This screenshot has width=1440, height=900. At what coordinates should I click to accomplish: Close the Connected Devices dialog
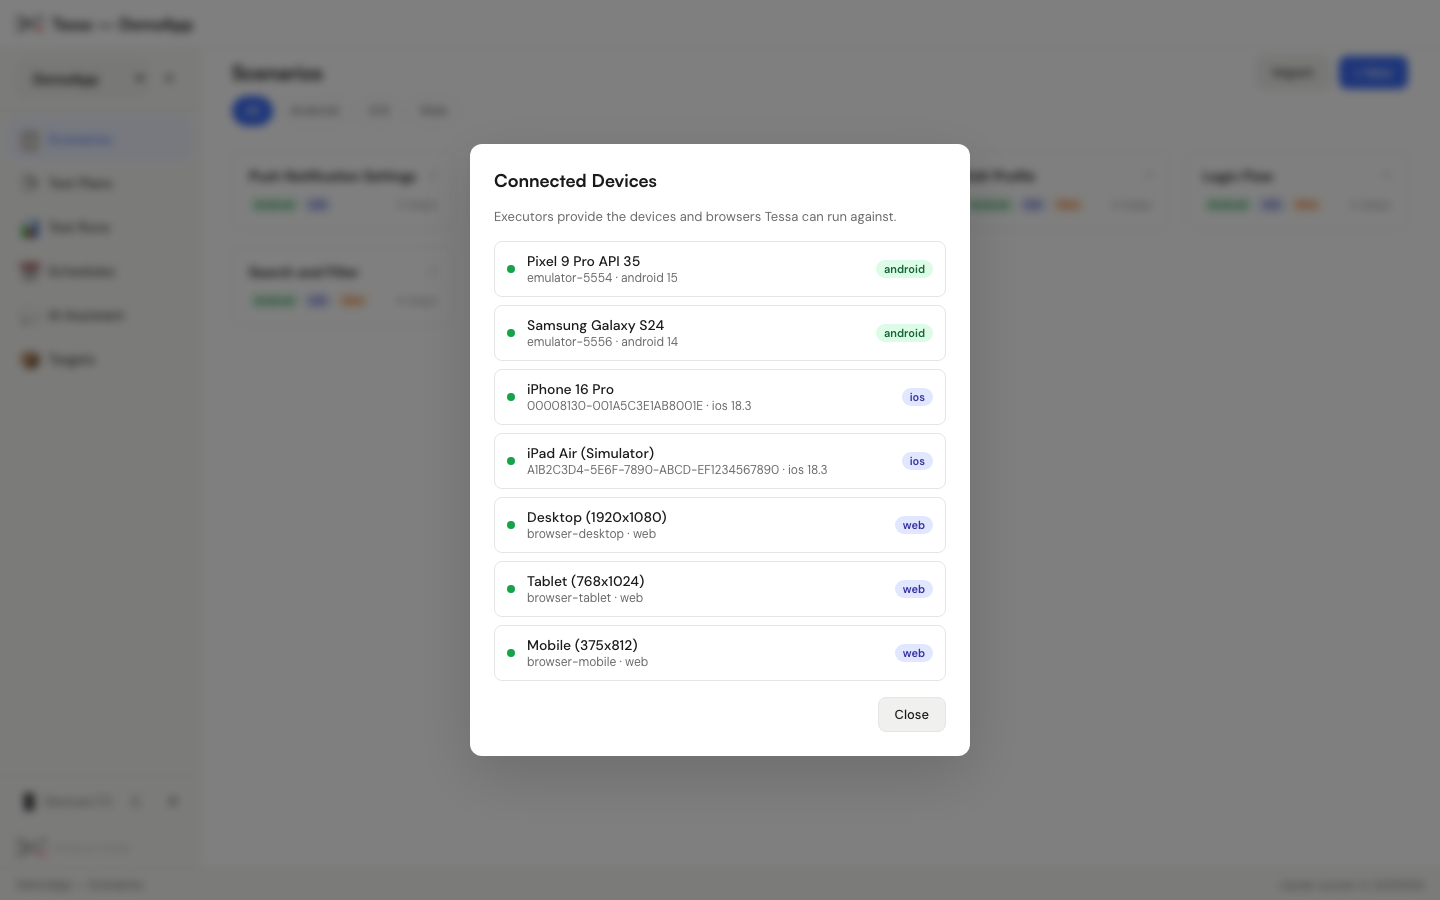tap(911, 714)
